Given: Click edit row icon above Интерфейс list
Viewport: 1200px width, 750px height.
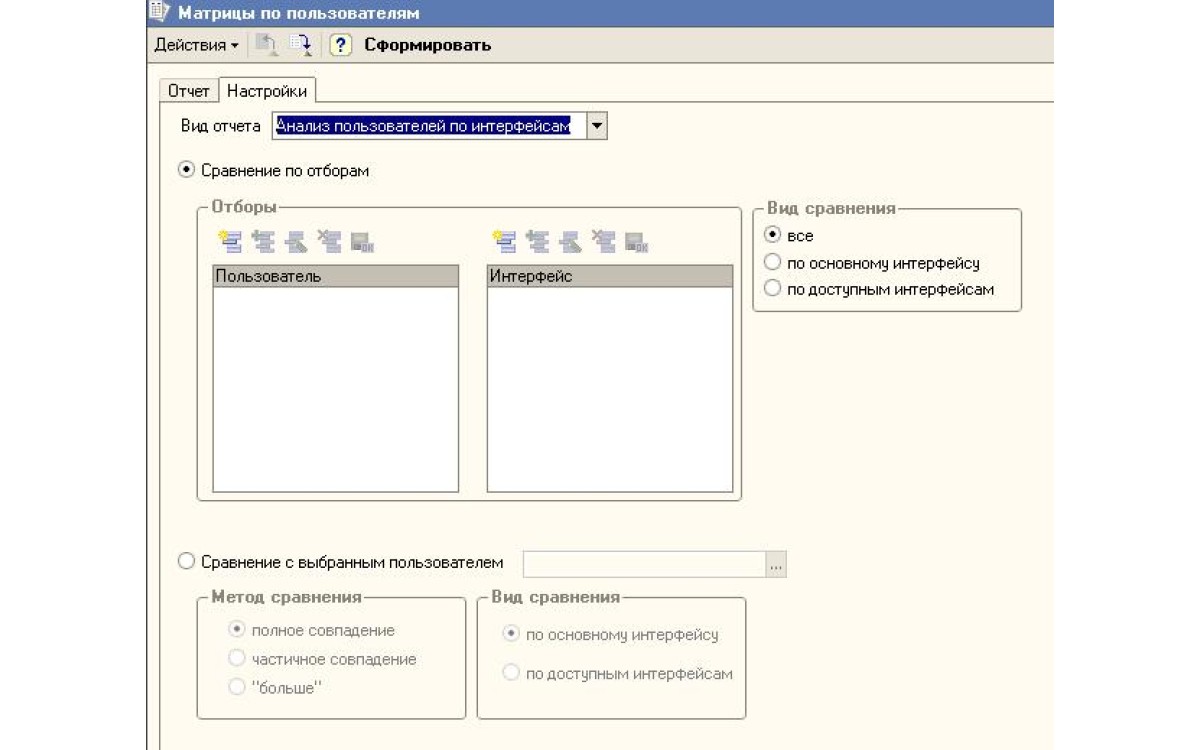Looking at the screenshot, I should tap(570, 241).
